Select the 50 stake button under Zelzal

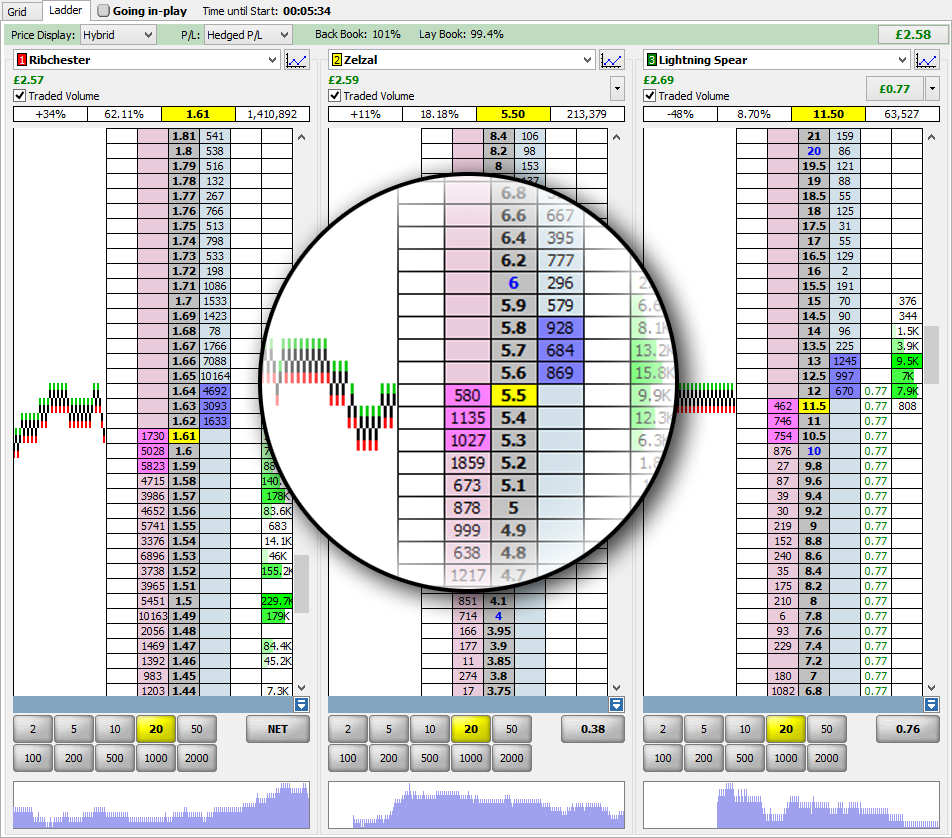click(511, 729)
